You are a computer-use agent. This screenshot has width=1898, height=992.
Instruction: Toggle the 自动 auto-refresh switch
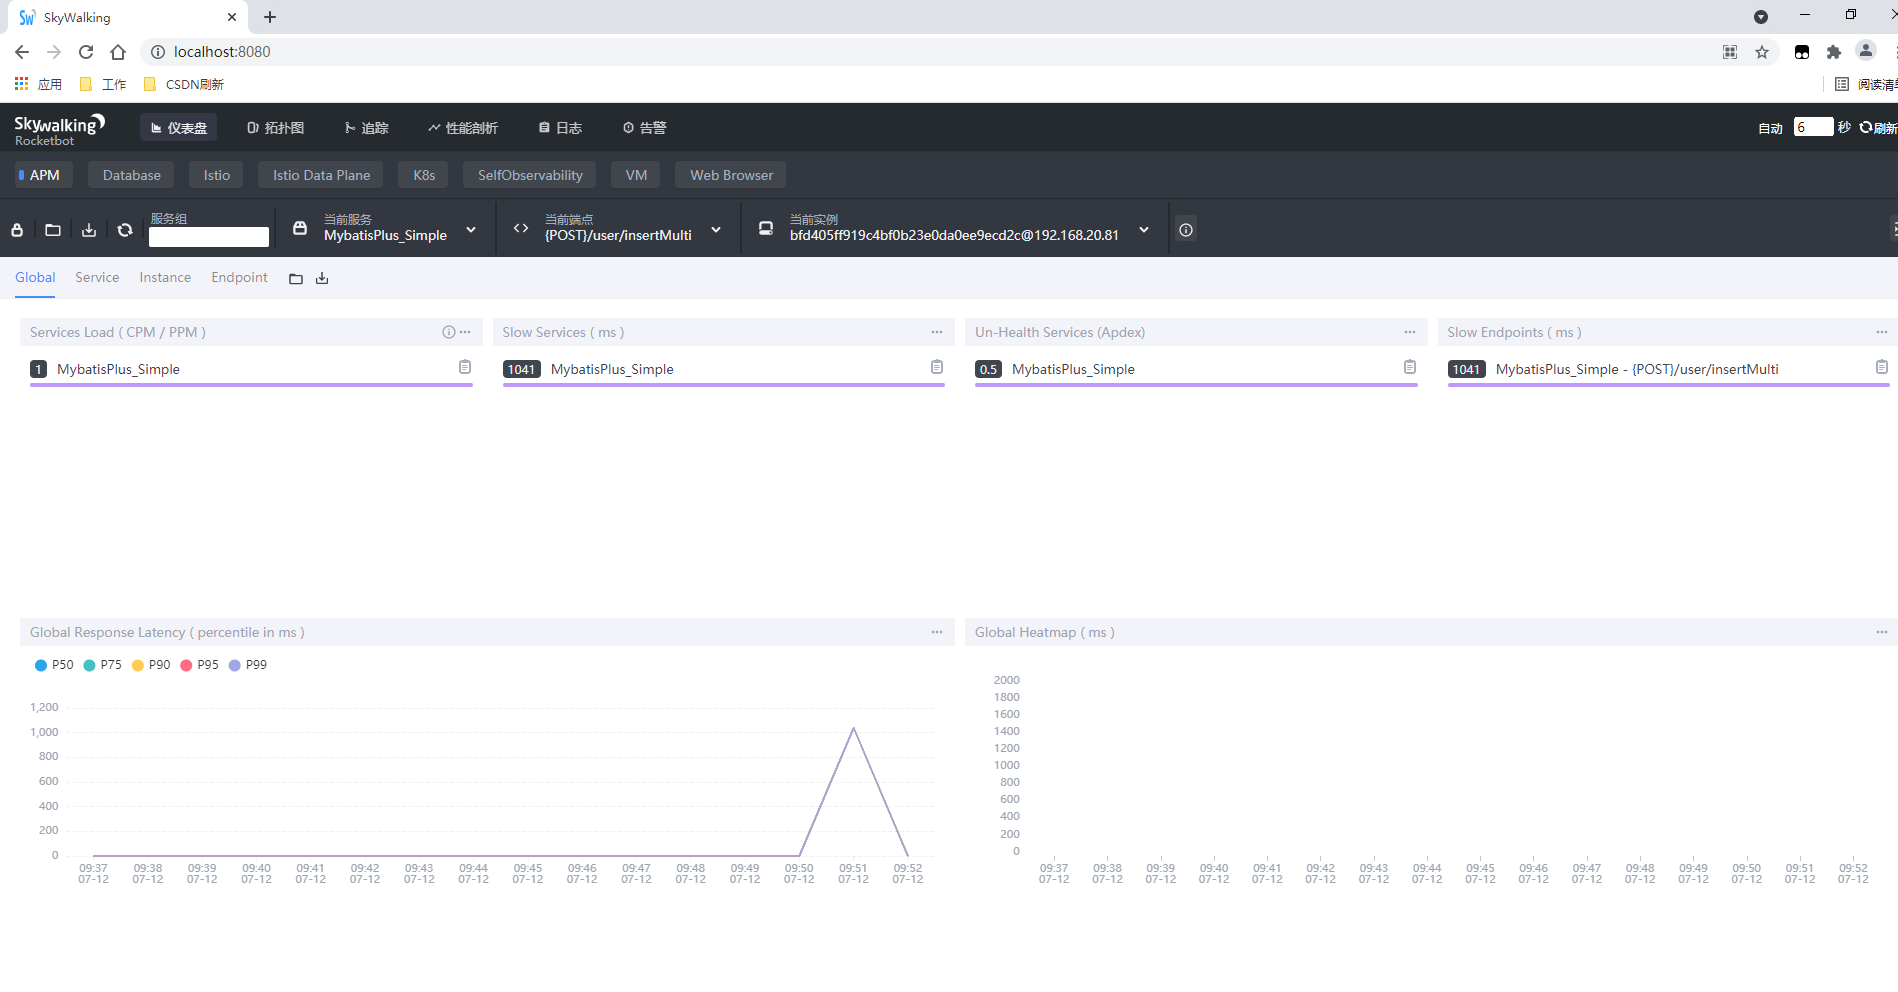coord(1770,128)
